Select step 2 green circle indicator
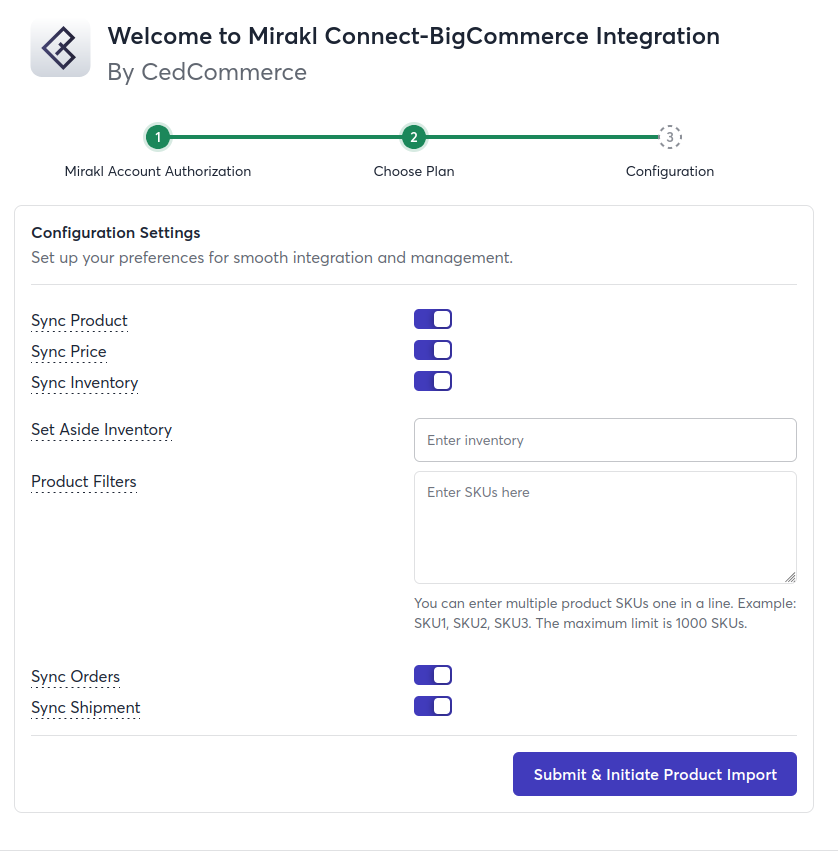Image resolution: width=838 pixels, height=863 pixels. (414, 137)
